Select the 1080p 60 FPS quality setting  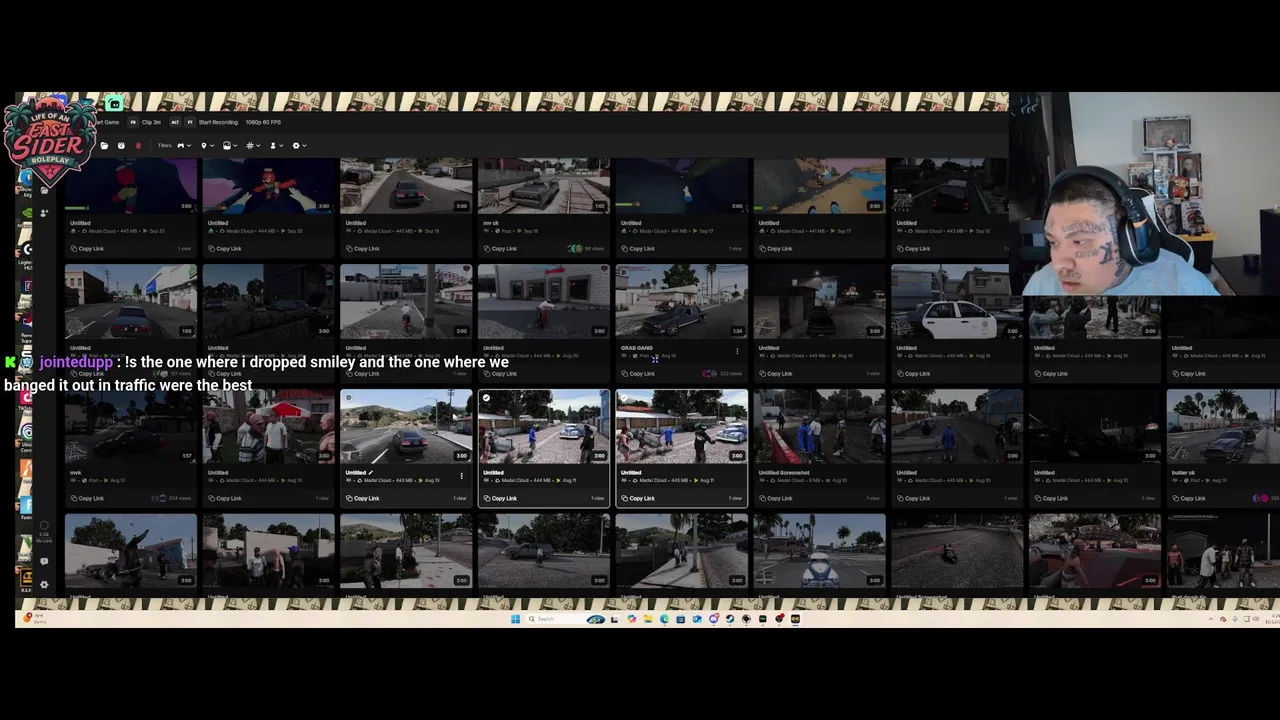(263, 122)
